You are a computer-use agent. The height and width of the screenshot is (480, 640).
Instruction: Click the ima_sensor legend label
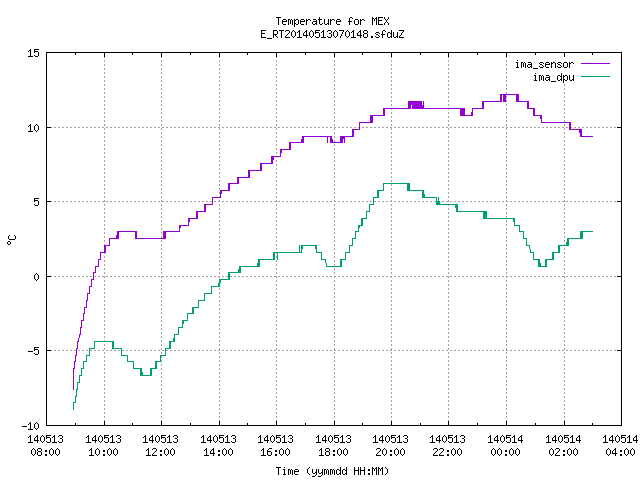[x=544, y=64]
